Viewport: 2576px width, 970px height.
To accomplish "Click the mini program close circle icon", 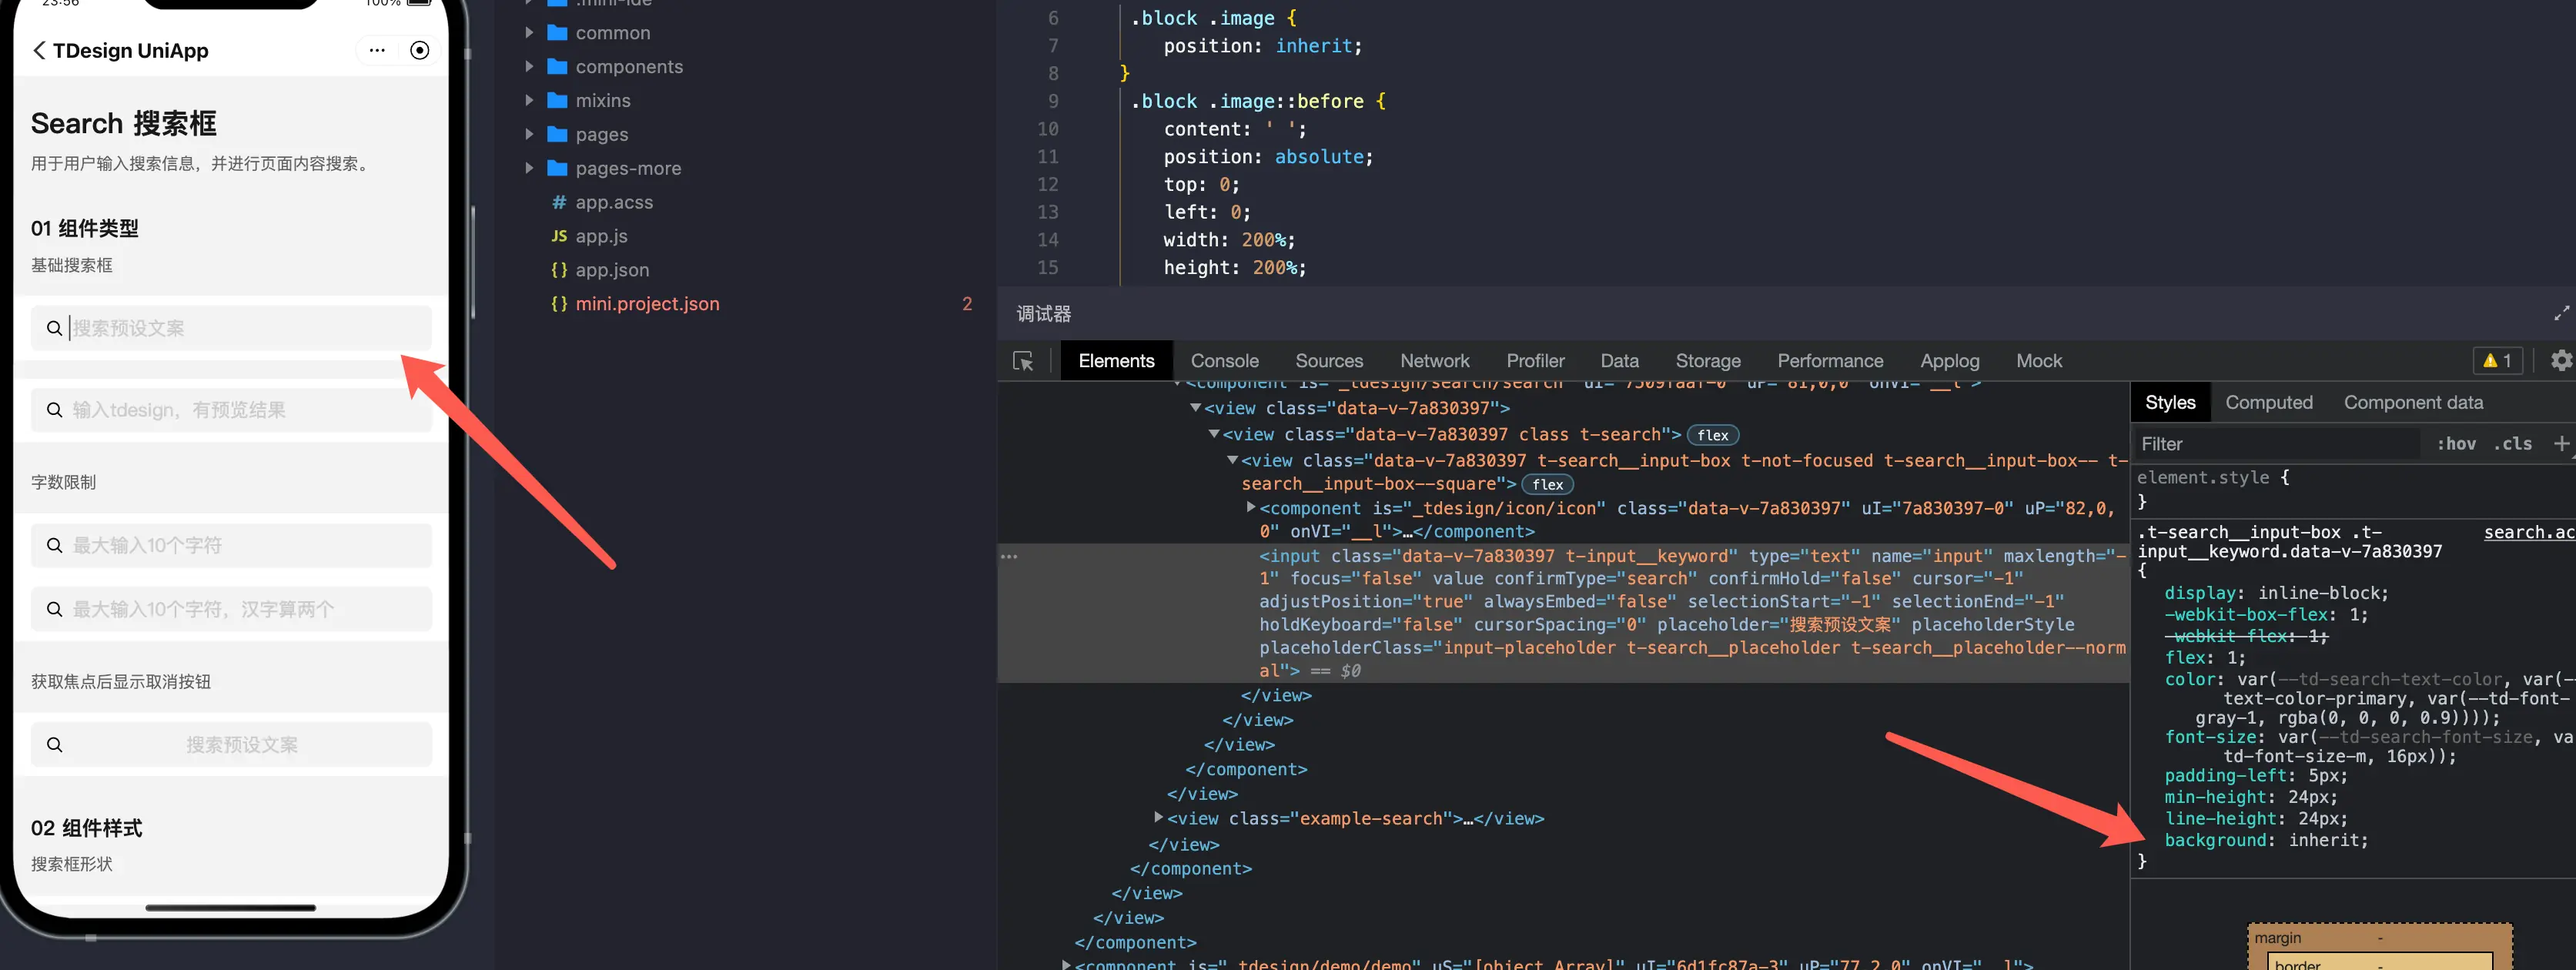I will click(420, 50).
